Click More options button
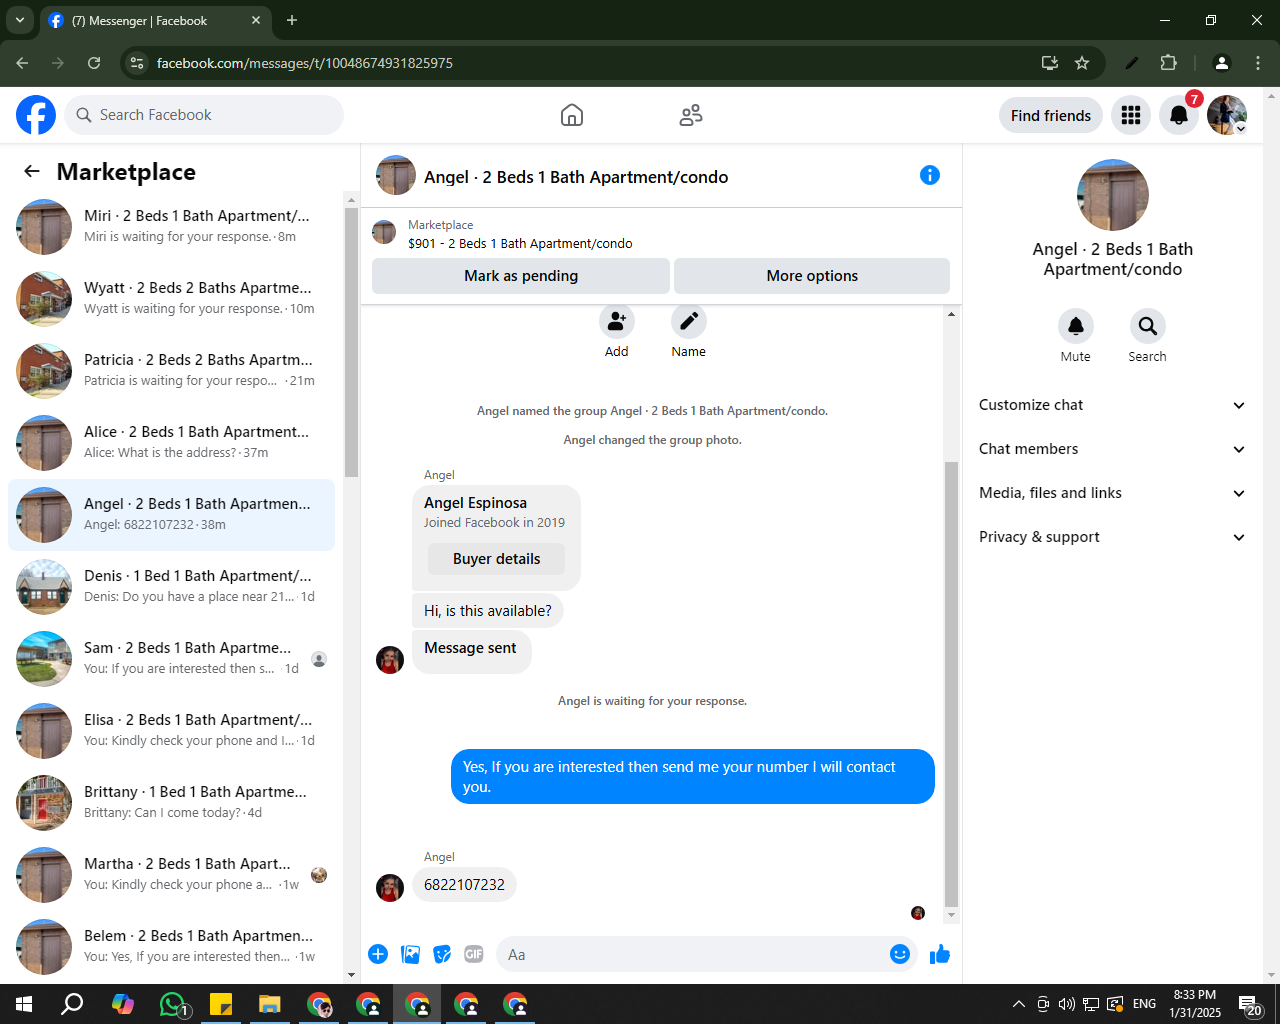 pos(812,276)
